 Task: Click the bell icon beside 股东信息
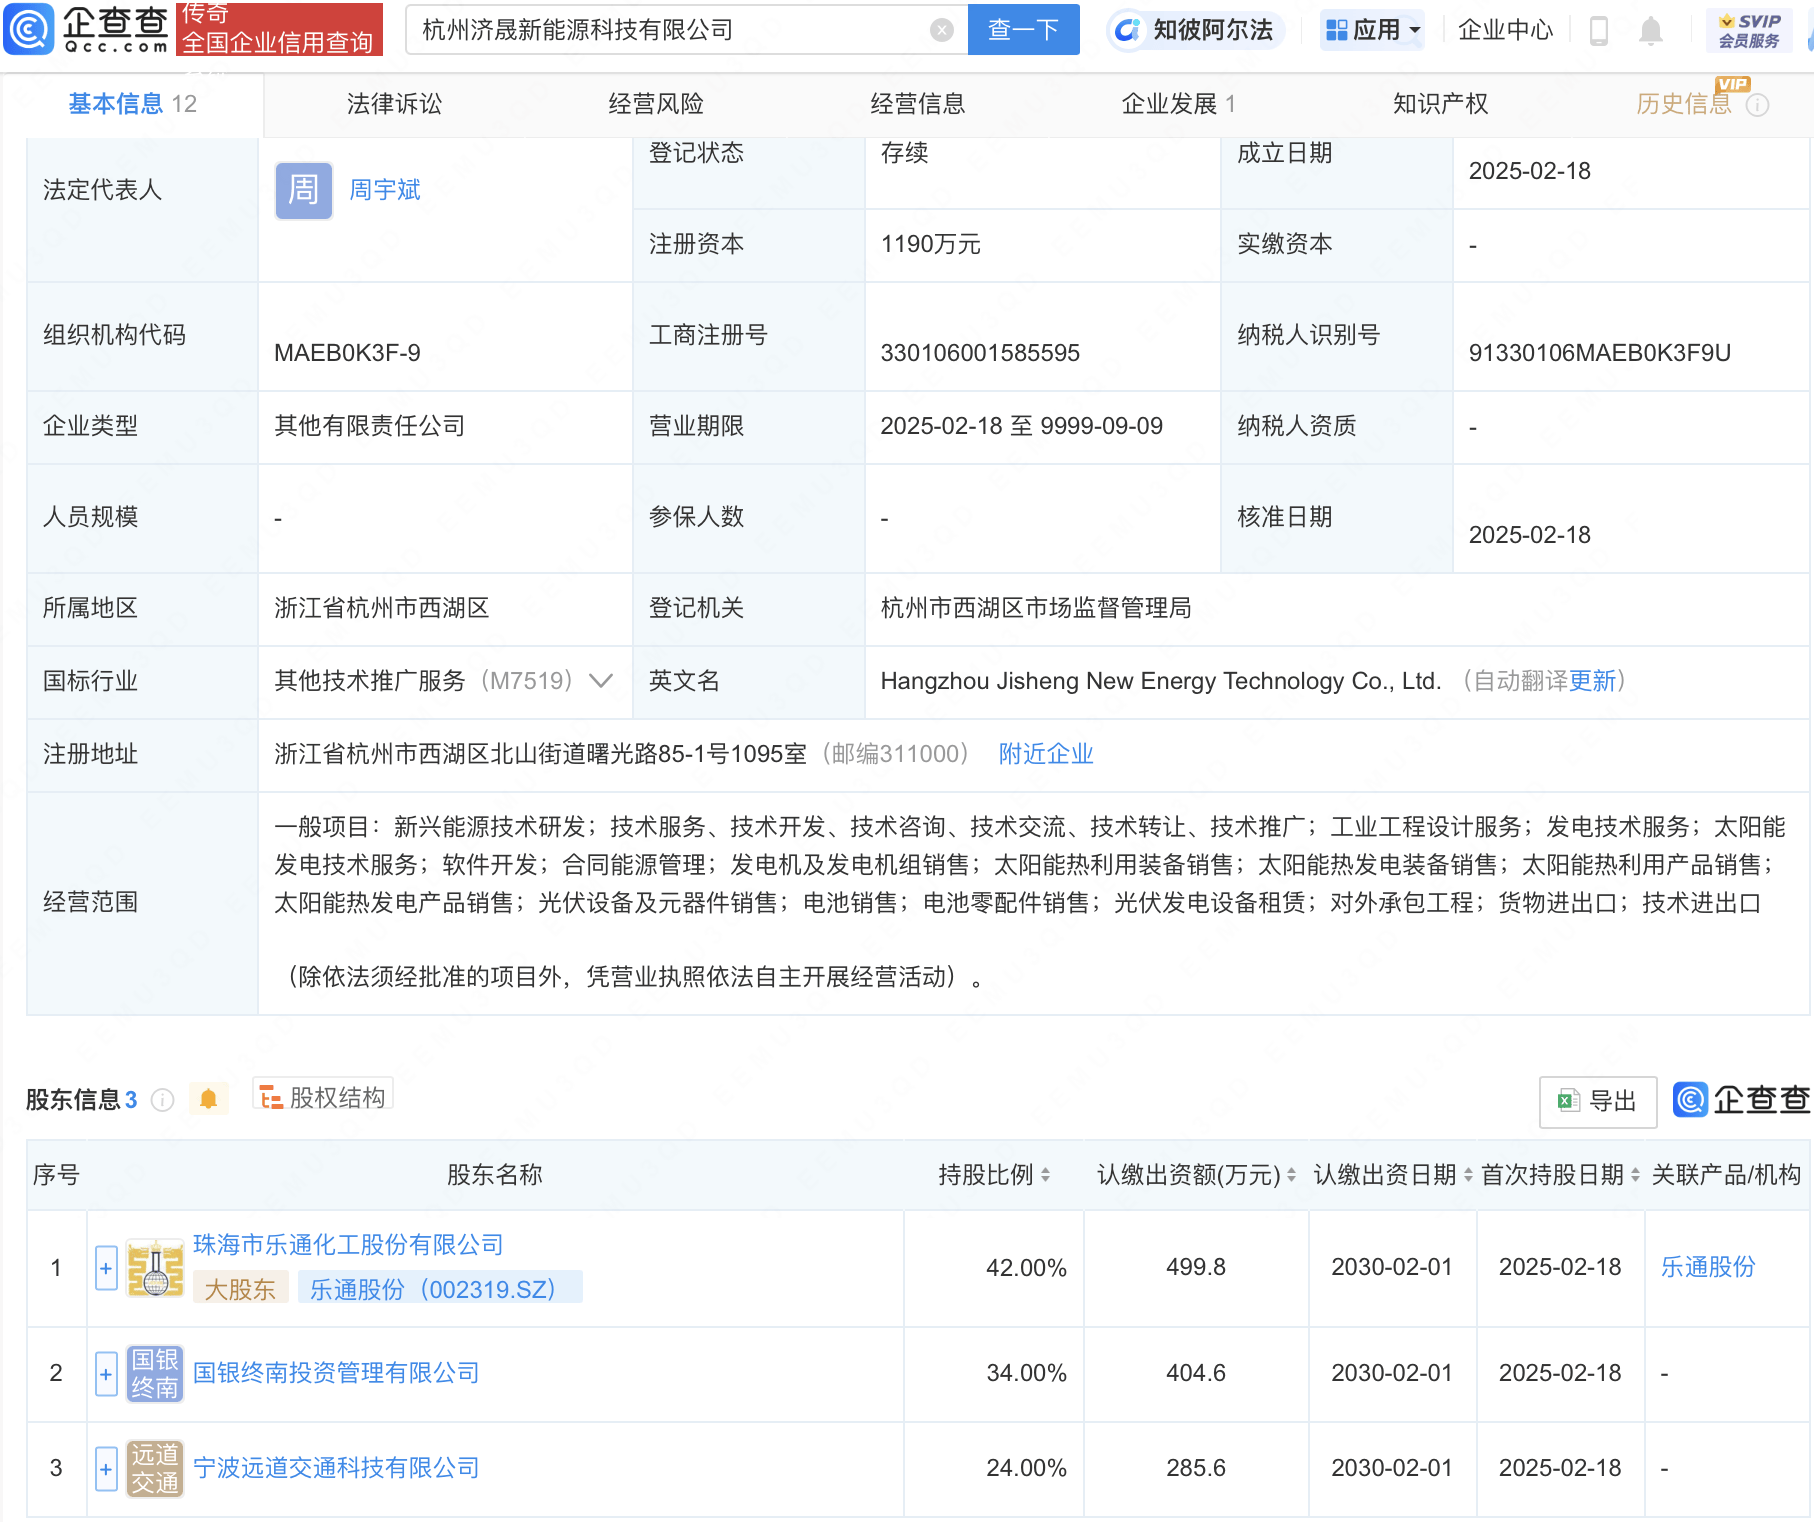pyautogui.click(x=209, y=1098)
